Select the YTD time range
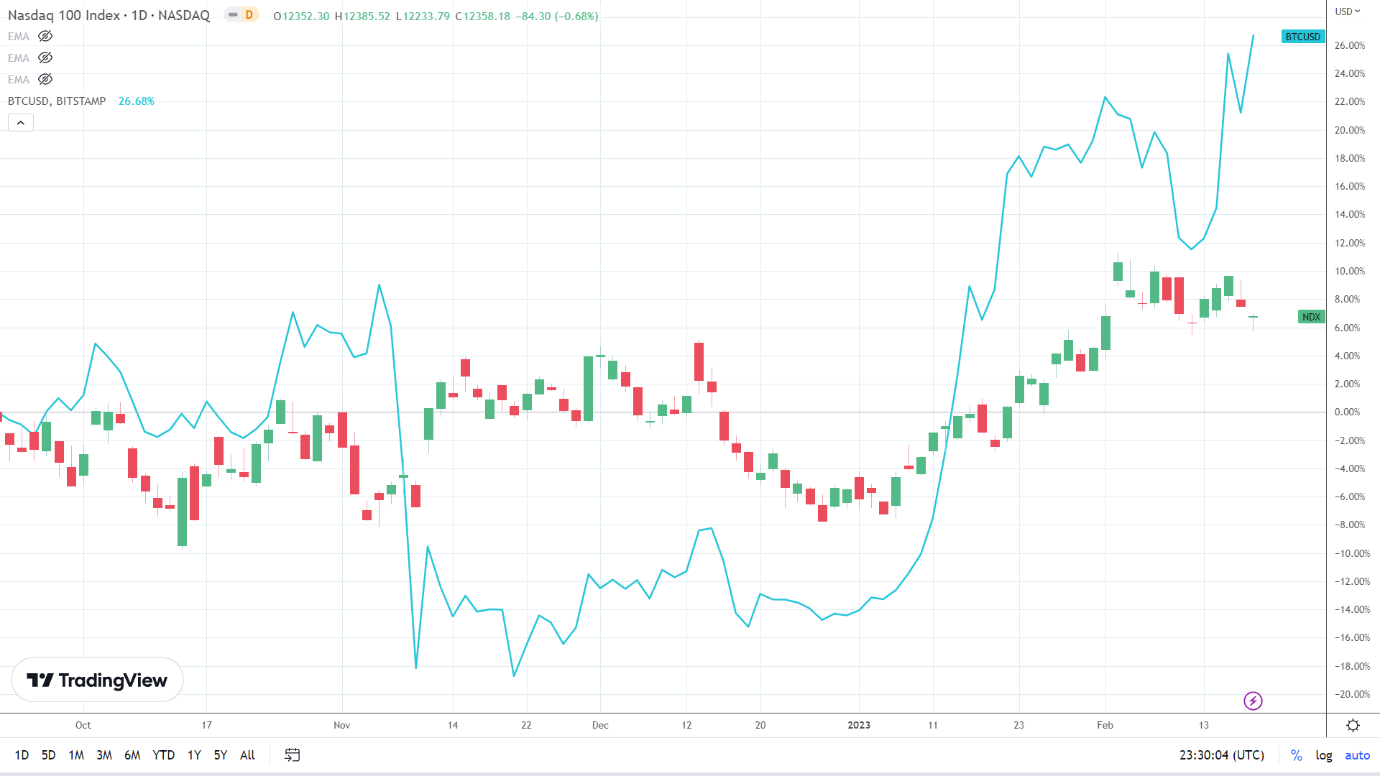1380x776 pixels. click(x=164, y=755)
